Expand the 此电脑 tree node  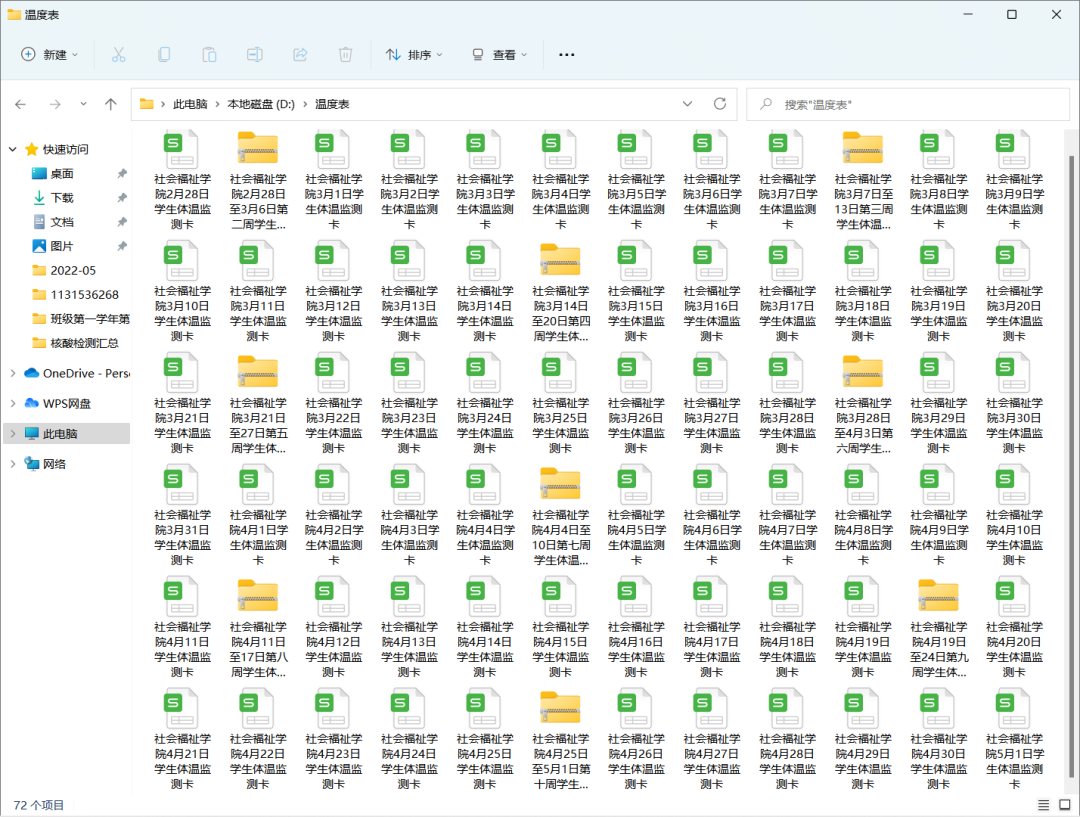(12, 433)
